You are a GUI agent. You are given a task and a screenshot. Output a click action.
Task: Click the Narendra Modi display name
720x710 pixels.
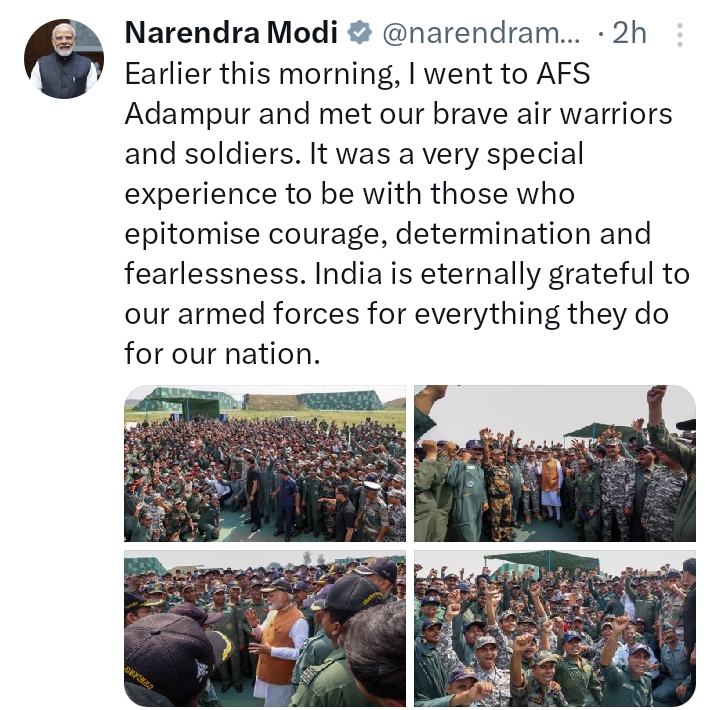231,33
